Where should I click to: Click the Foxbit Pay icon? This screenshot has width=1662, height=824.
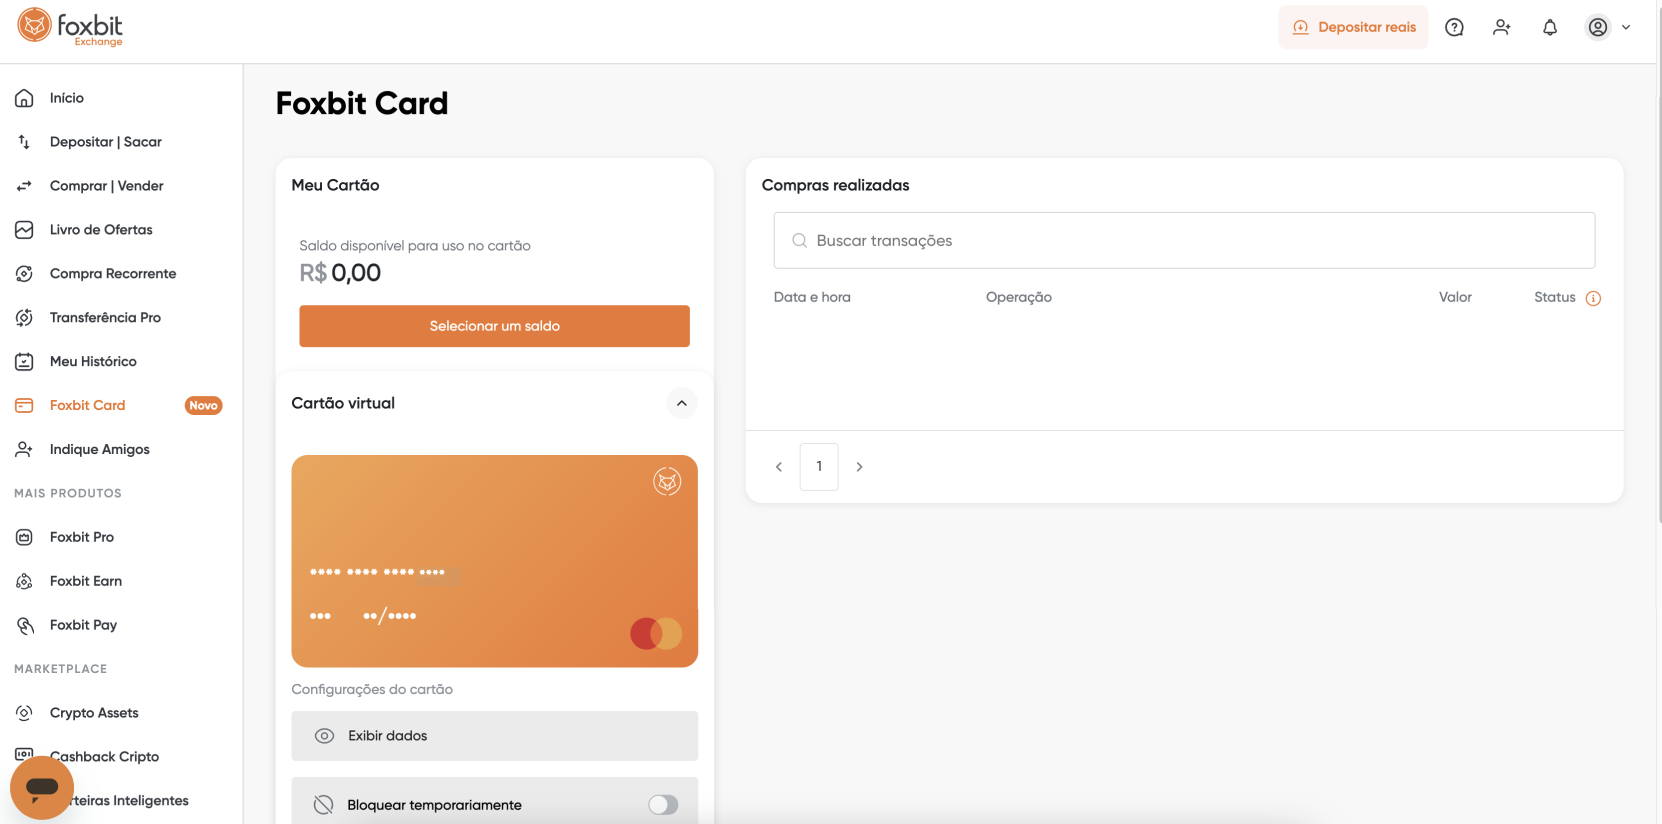pyautogui.click(x=24, y=626)
